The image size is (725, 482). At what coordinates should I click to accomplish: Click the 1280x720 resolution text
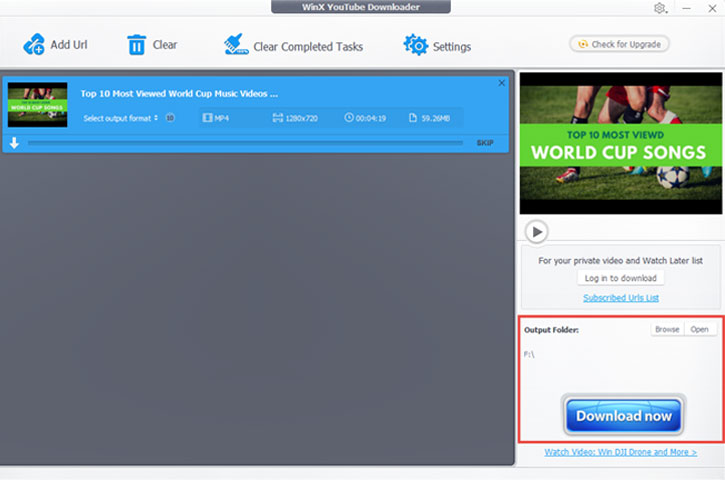coord(301,118)
